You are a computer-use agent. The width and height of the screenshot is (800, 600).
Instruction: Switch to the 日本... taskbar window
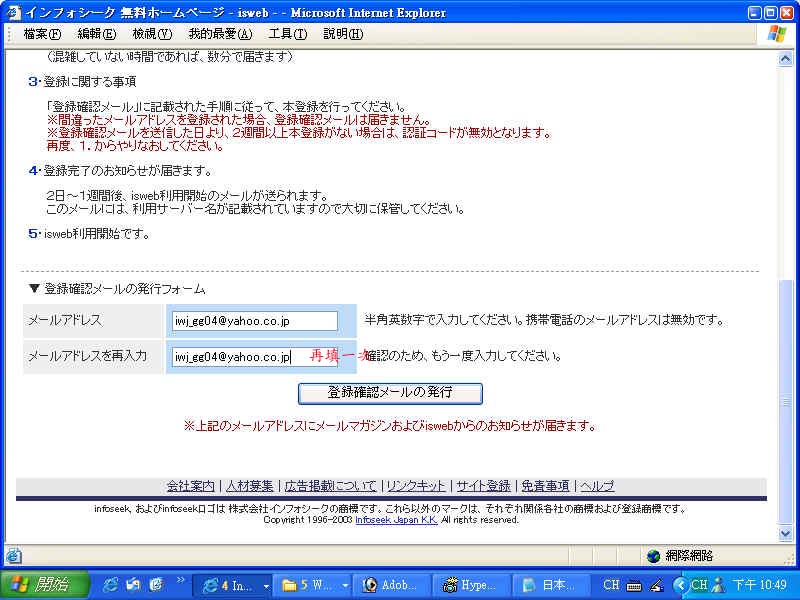(551, 585)
